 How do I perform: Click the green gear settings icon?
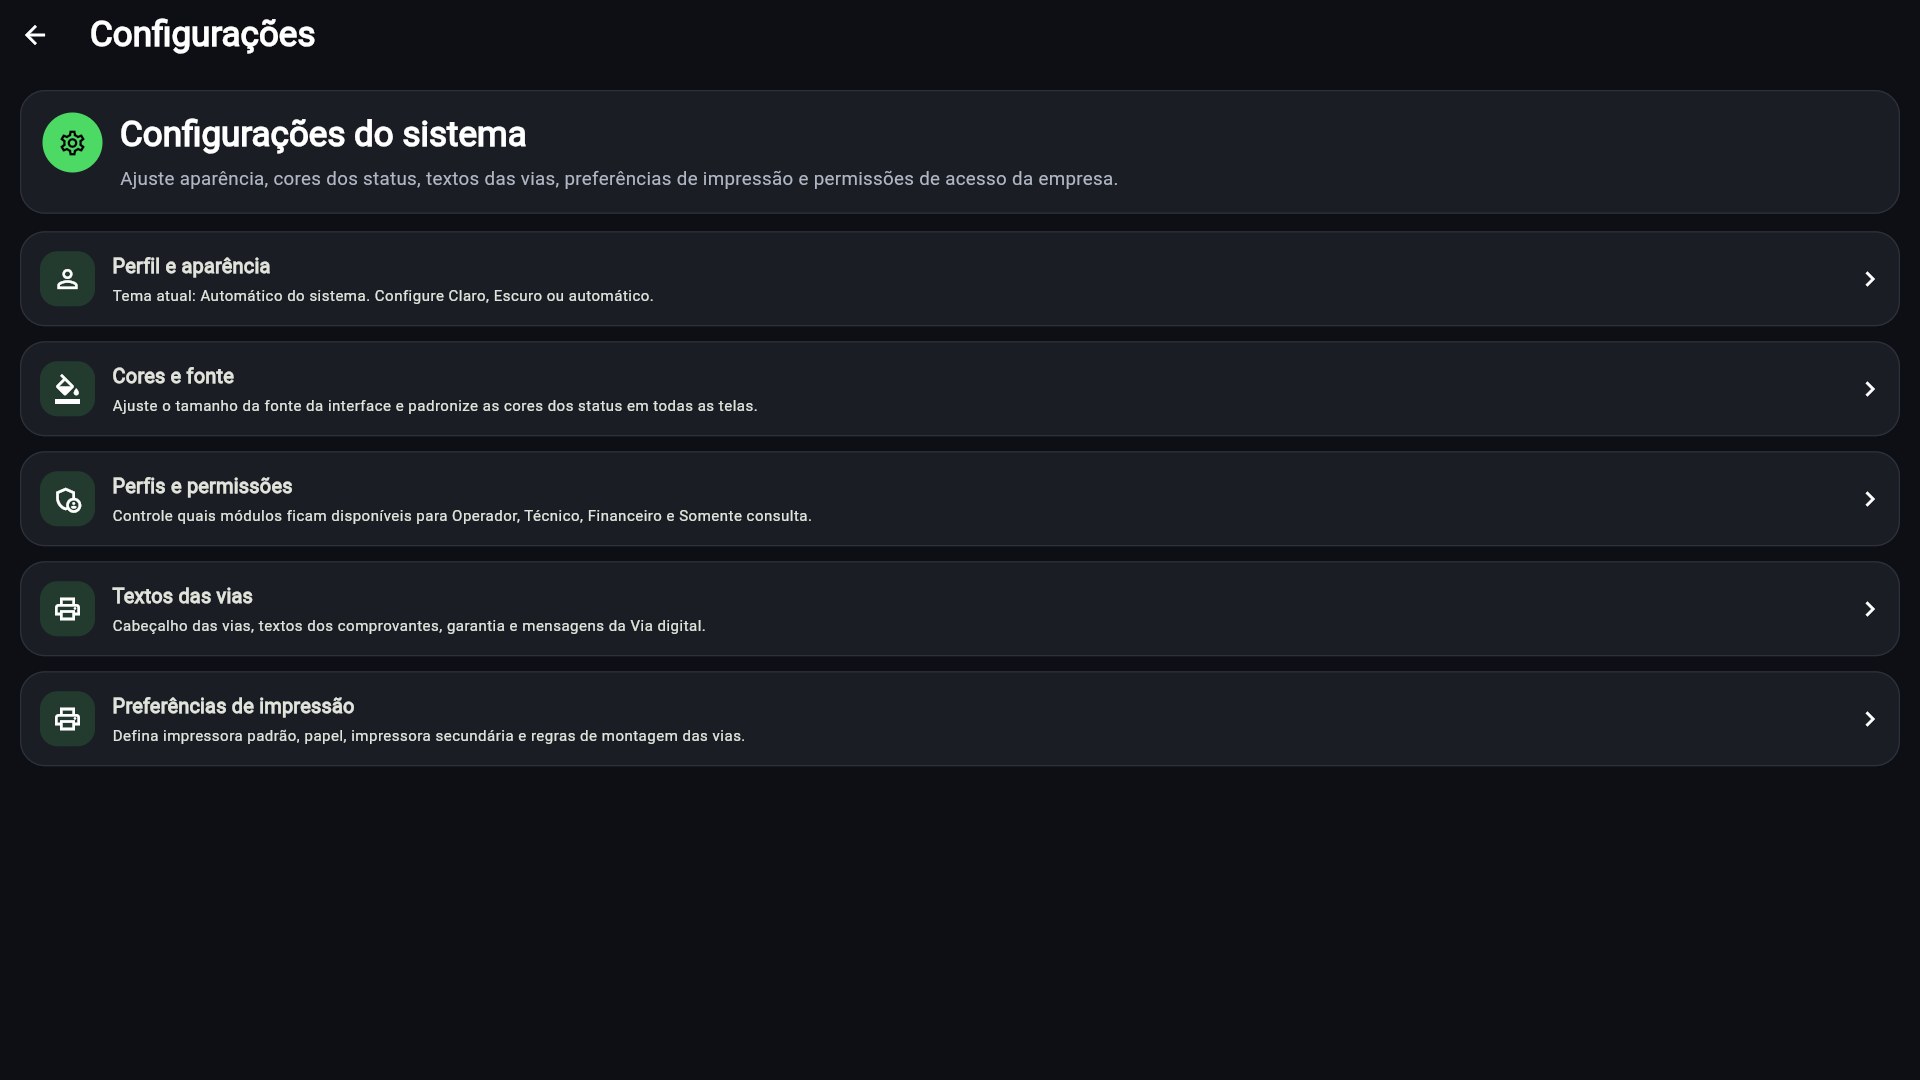click(x=72, y=143)
